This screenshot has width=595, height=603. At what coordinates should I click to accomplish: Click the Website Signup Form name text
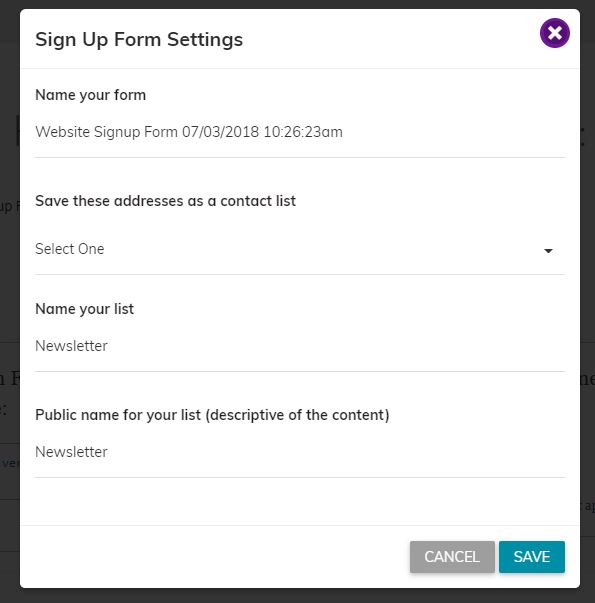point(189,132)
